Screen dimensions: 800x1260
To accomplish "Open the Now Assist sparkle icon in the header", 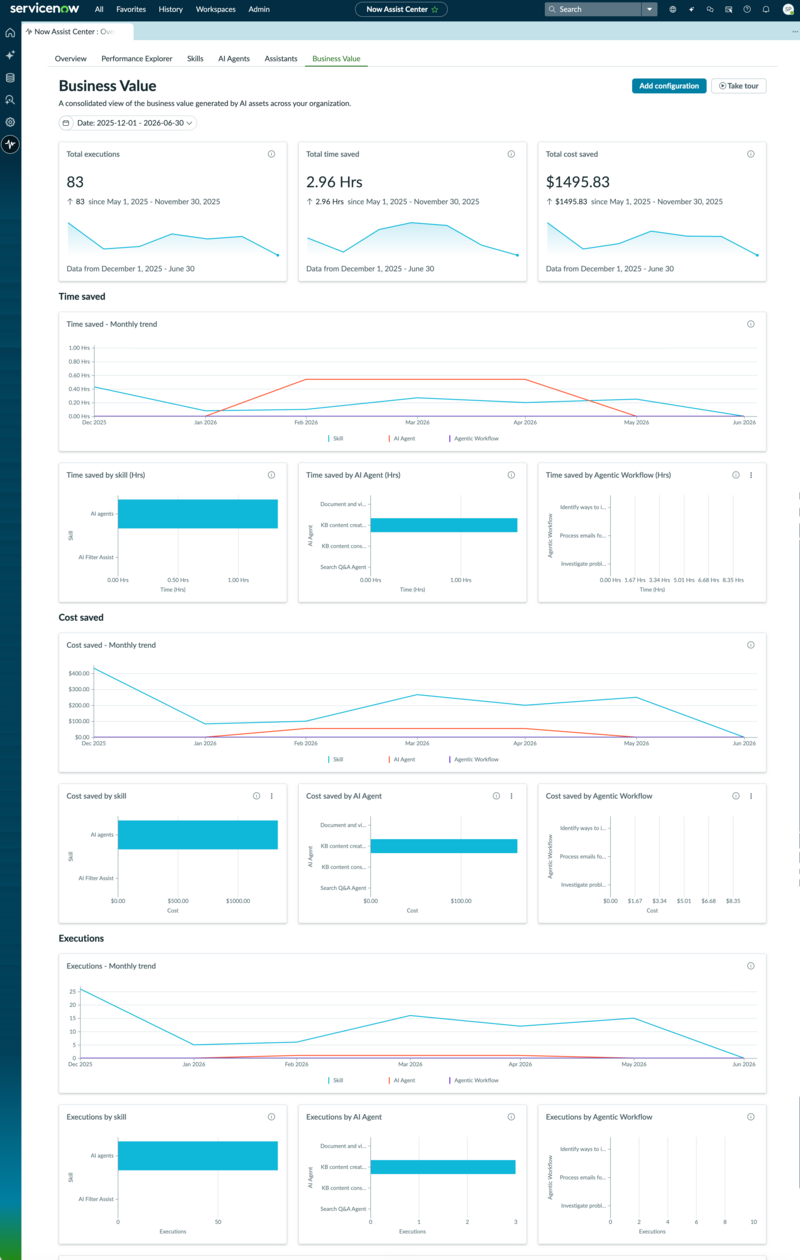I will [x=691, y=9].
